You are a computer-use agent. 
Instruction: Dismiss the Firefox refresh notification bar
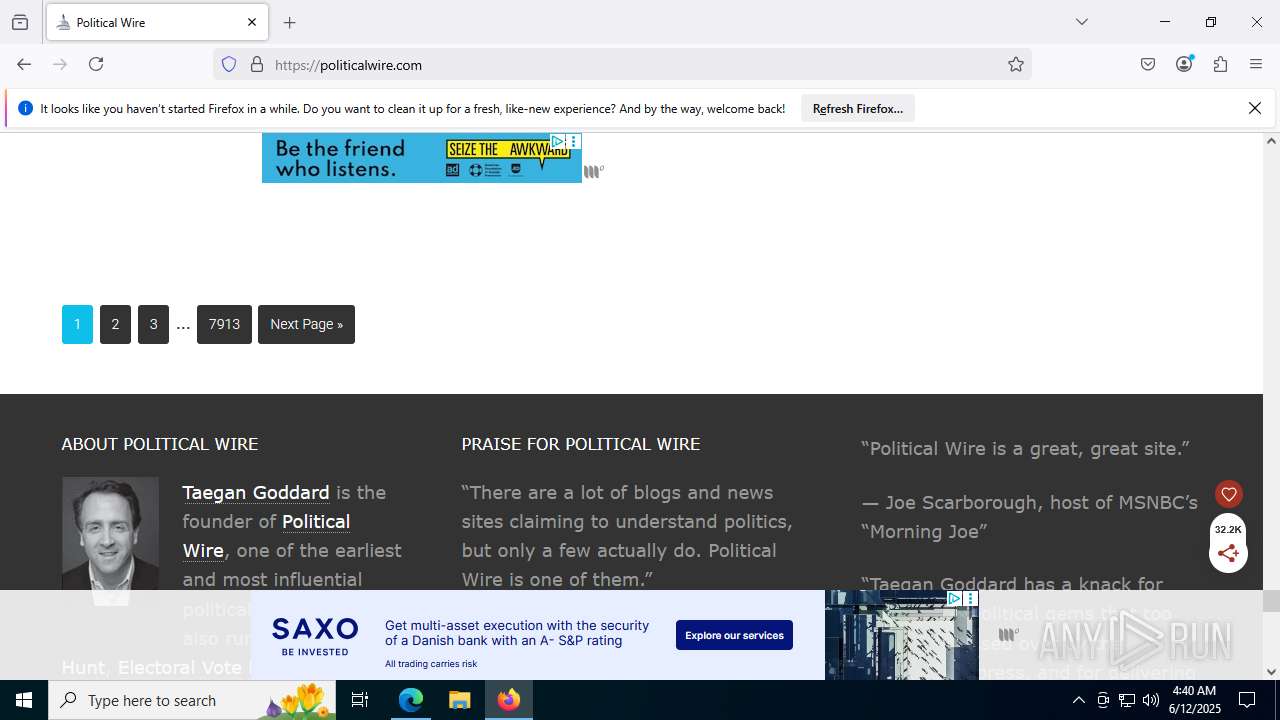point(1255,108)
